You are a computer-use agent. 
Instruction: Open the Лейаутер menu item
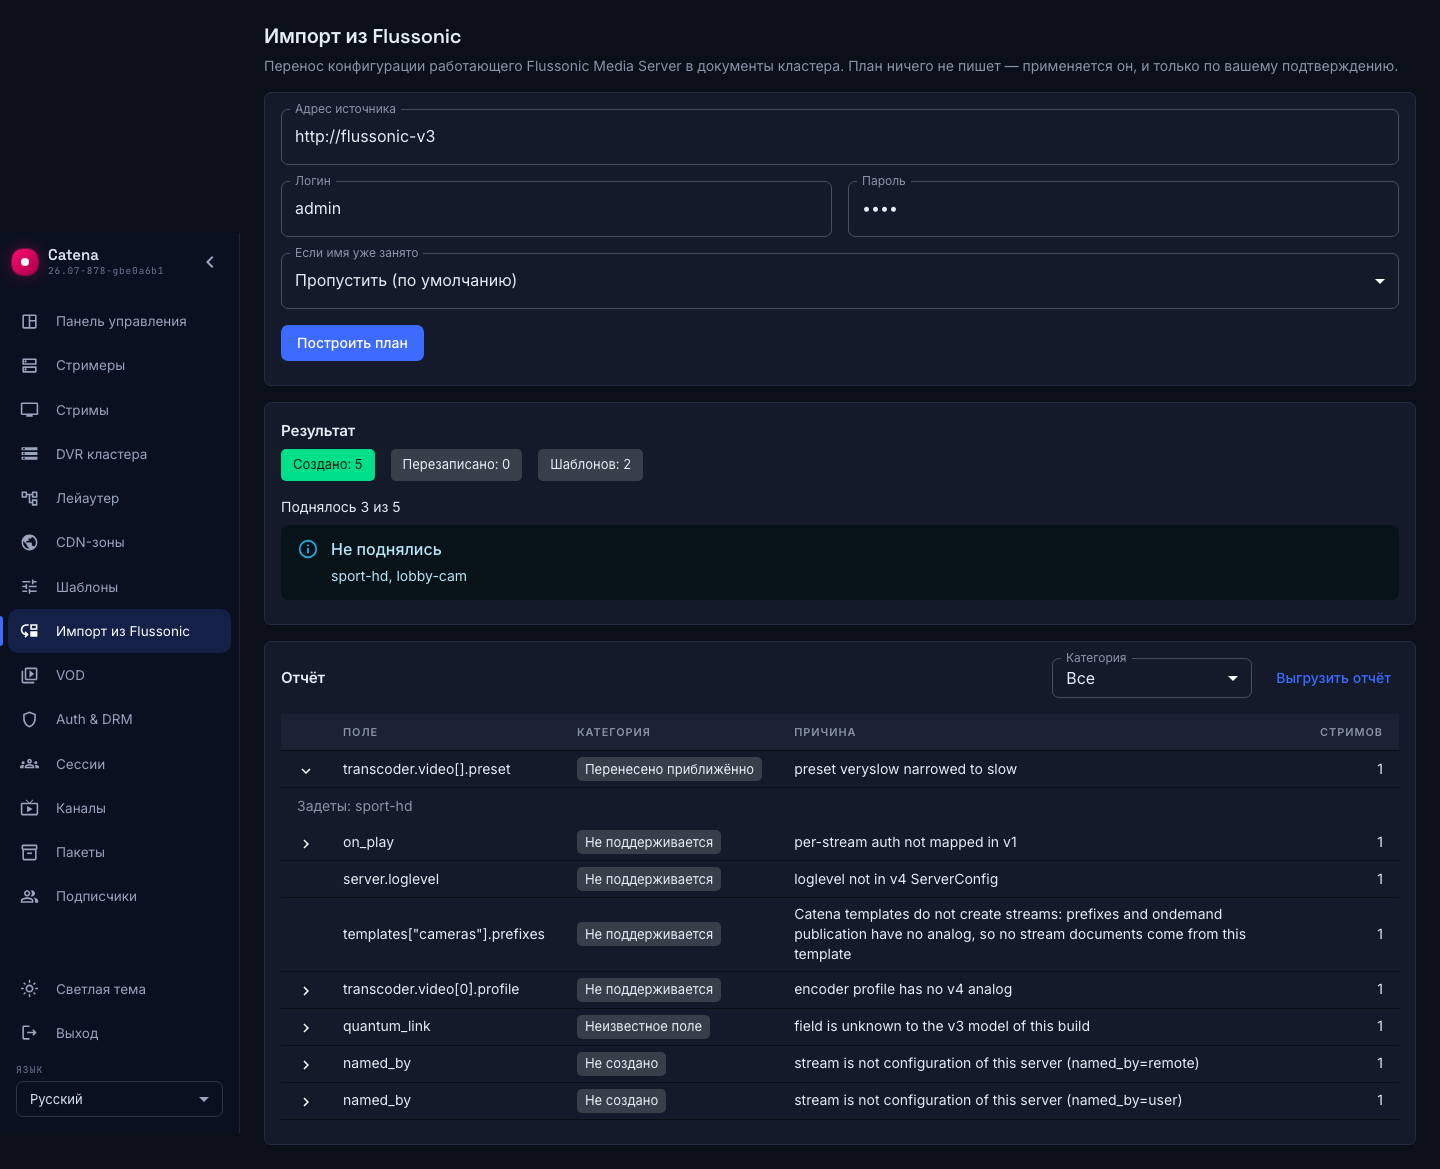point(120,498)
